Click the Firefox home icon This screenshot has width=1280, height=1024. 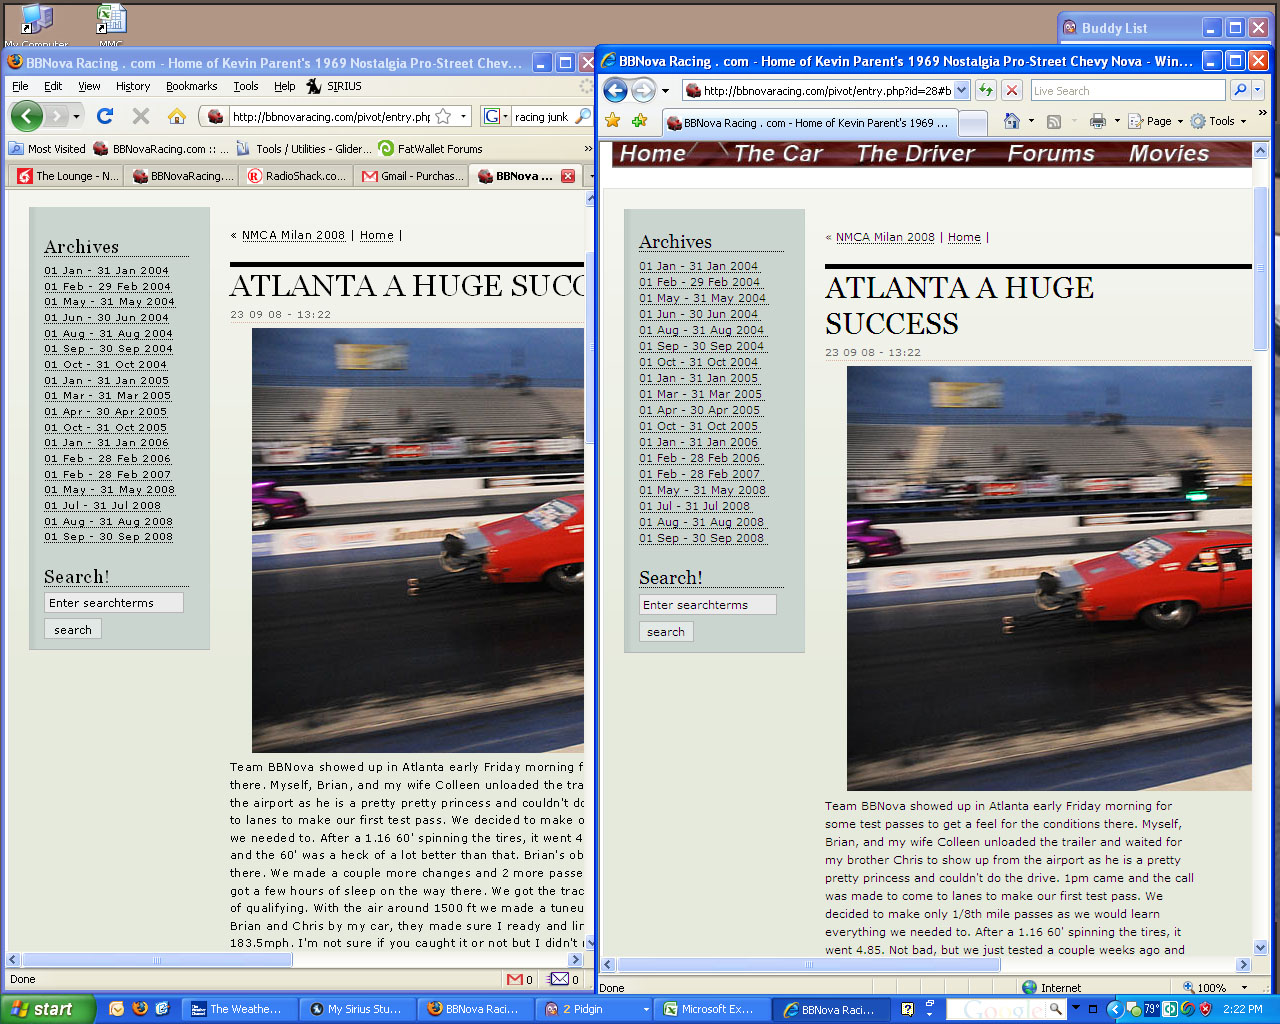[x=177, y=116]
